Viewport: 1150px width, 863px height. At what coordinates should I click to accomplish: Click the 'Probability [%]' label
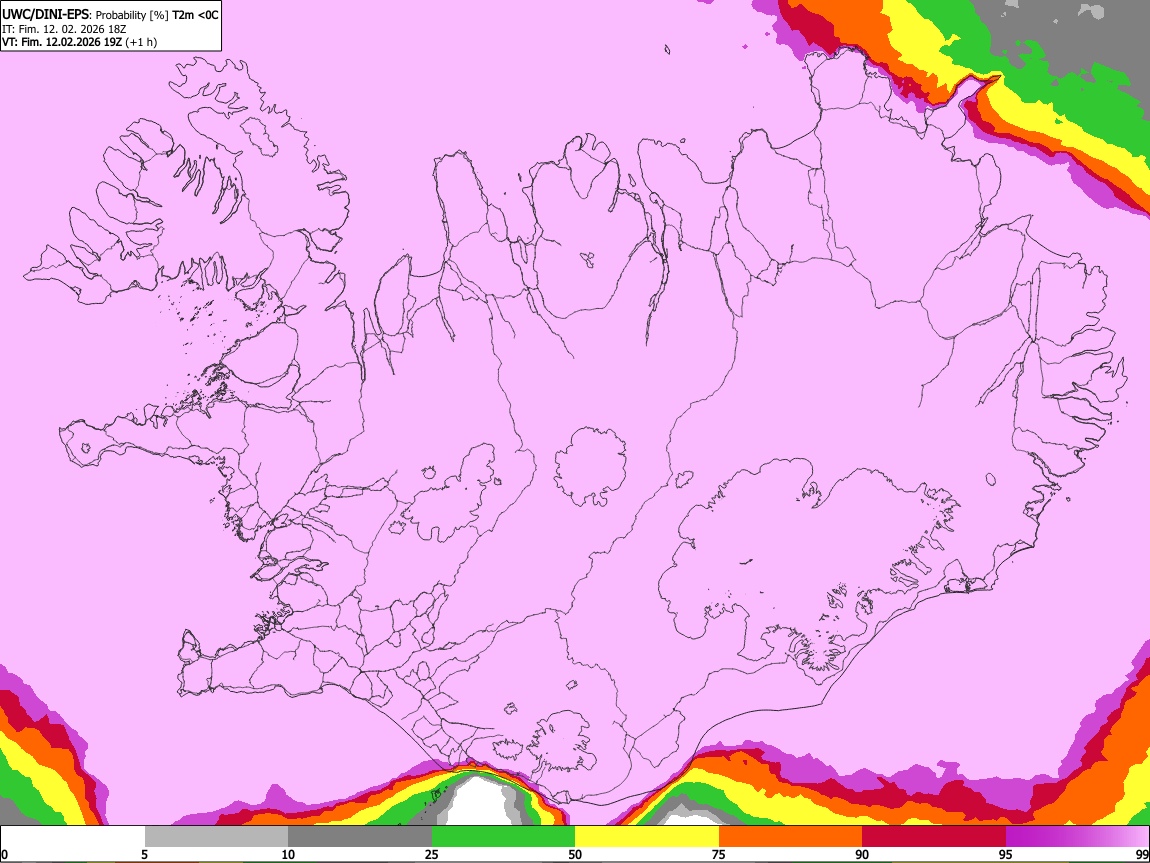click(x=132, y=15)
